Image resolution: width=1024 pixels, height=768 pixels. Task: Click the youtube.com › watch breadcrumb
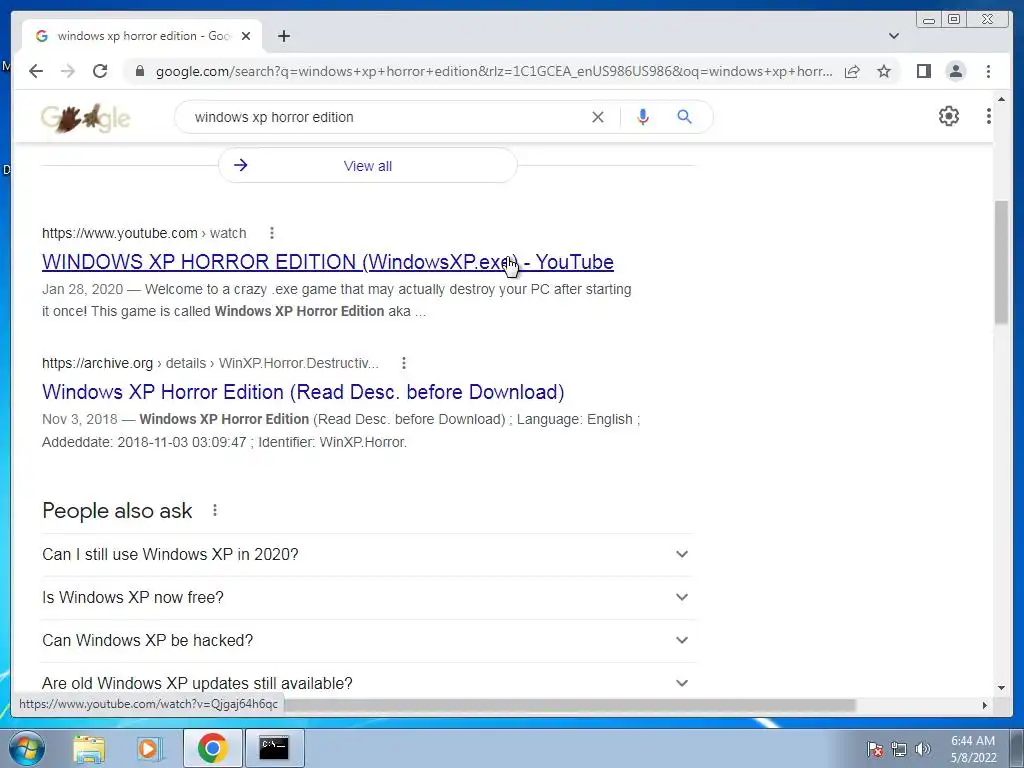(144, 233)
